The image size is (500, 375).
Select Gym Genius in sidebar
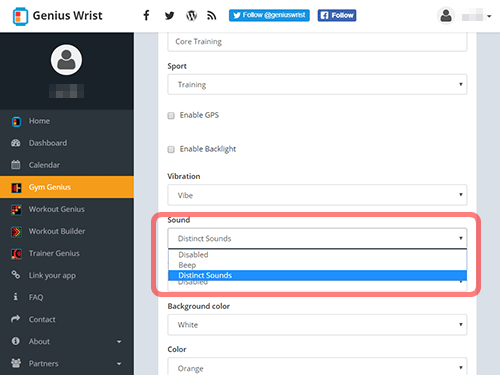[67, 187]
